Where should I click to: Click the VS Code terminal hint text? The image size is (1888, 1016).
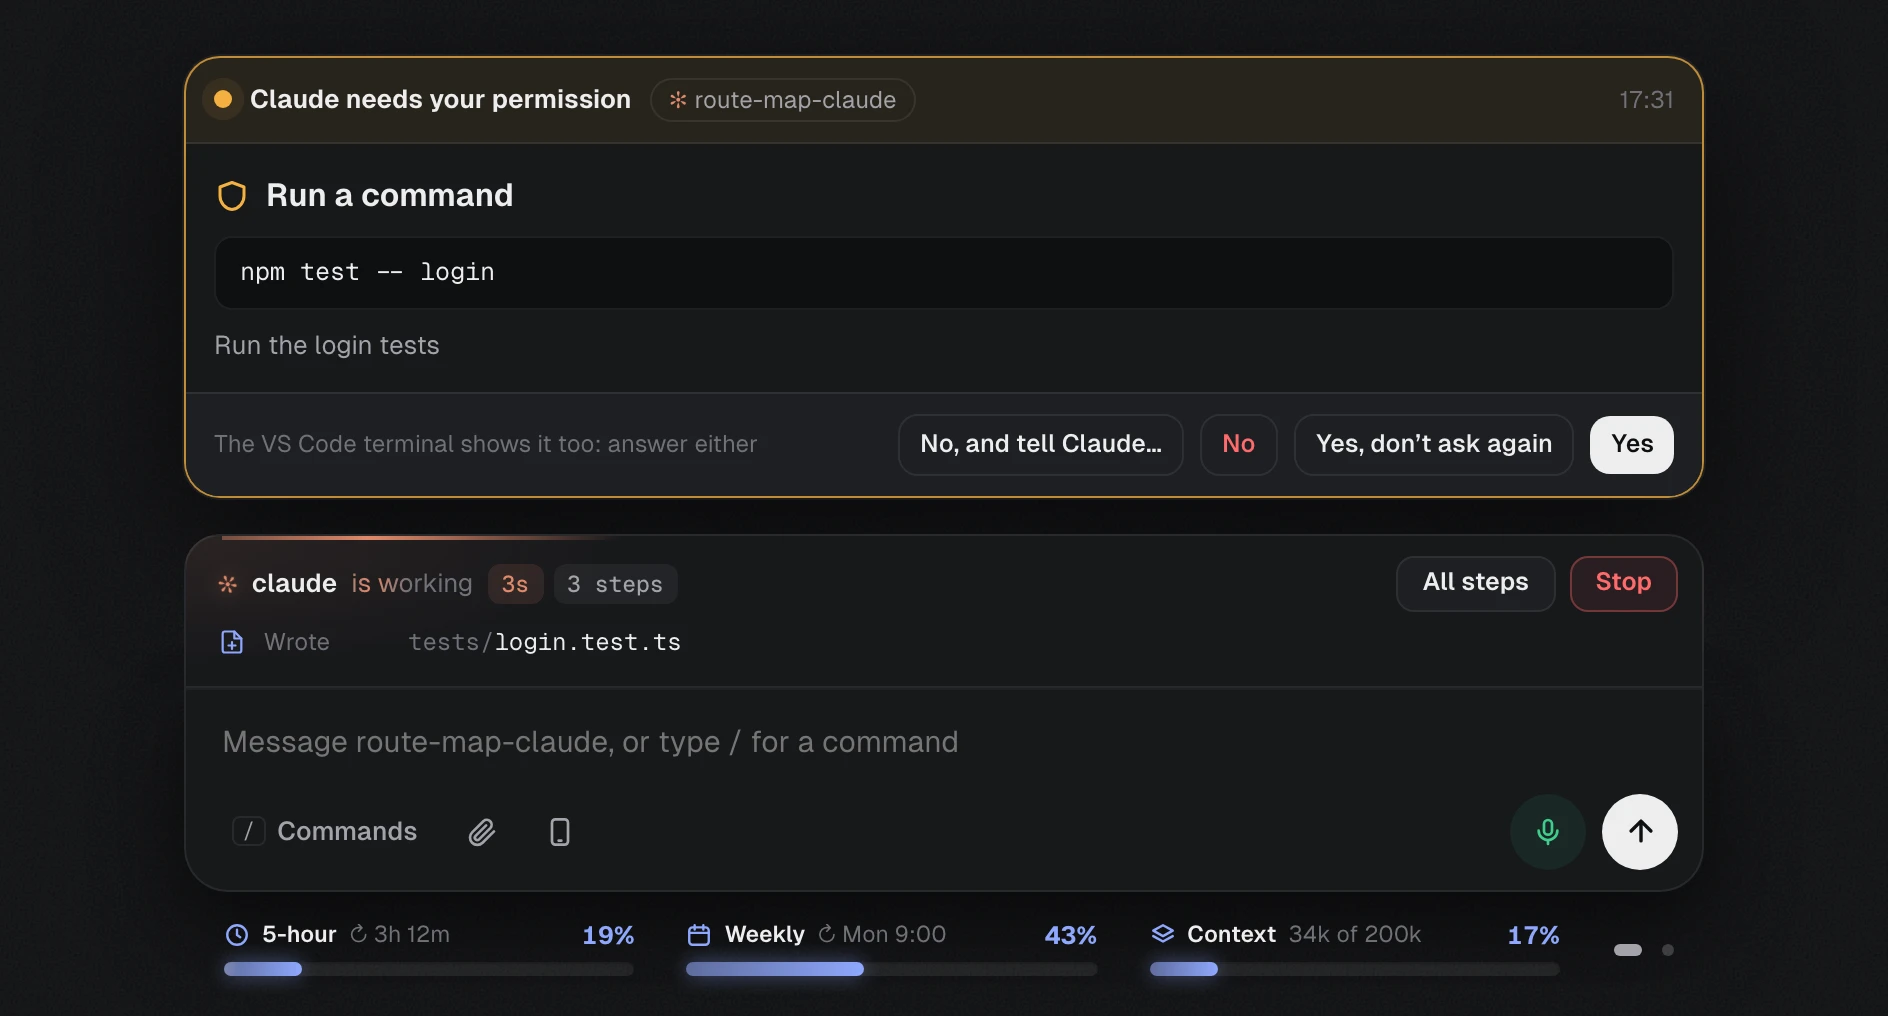[x=485, y=444]
